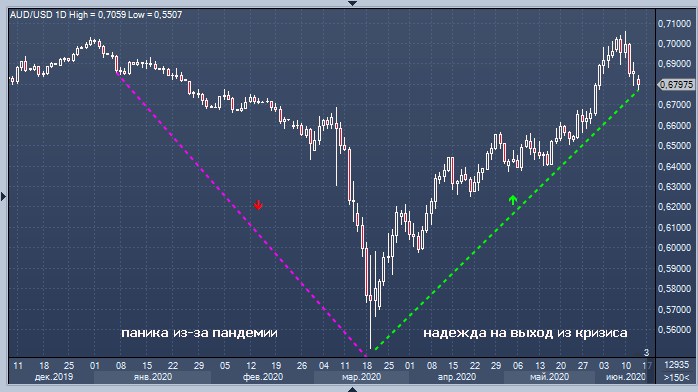The height and width of the screenshot is (392, 698).
Task: Click the date label 27 on time axis
Action: click(x=583, y=366)
